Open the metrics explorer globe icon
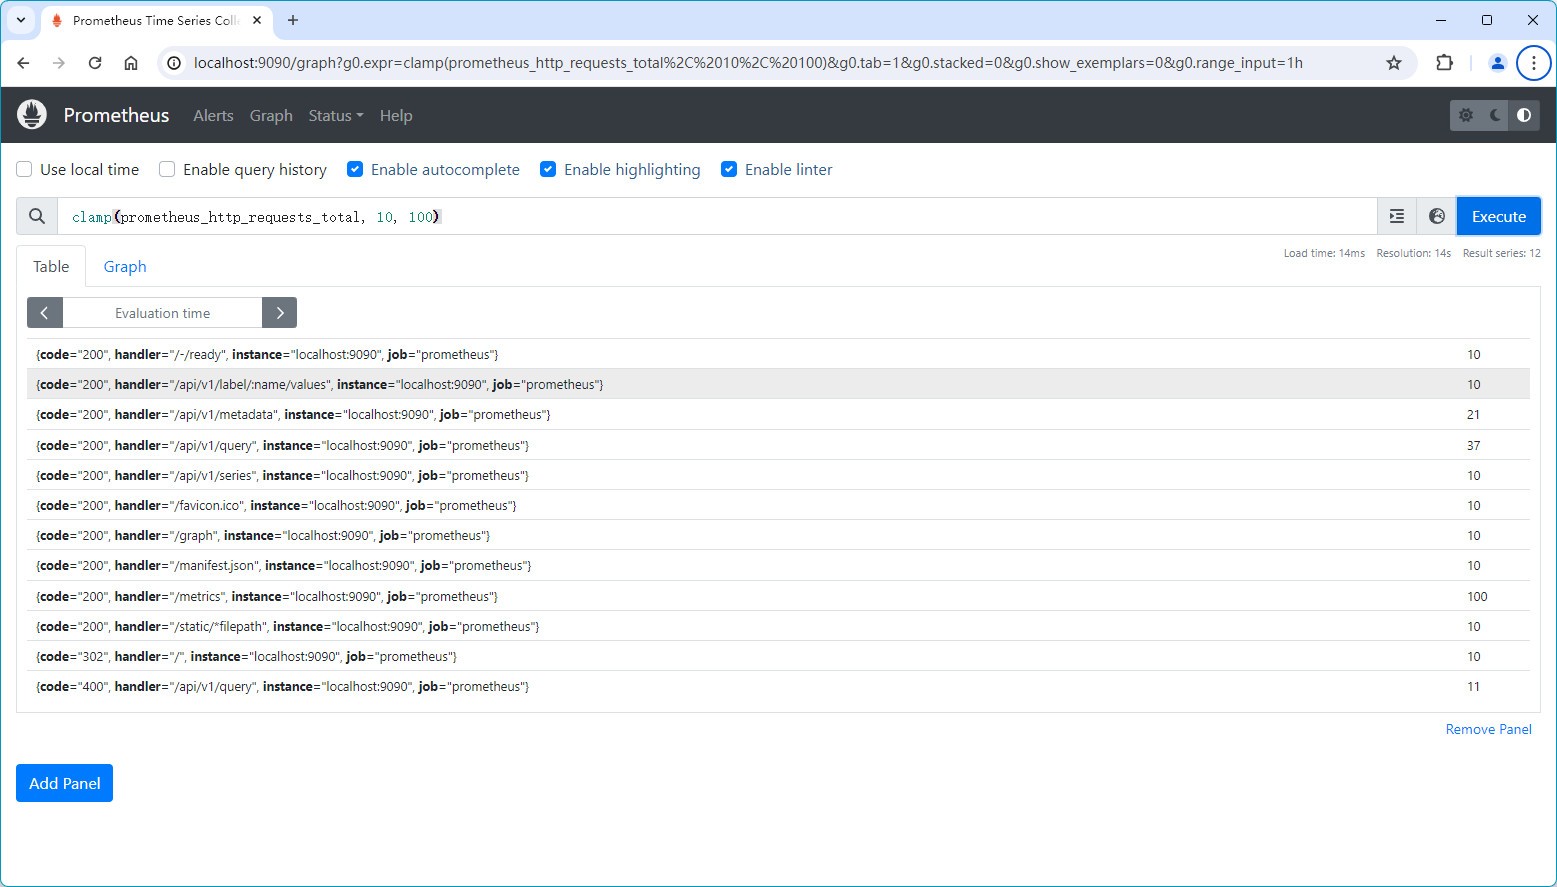This screenshot has height=887, width=1557. [x=1437, y=216]
